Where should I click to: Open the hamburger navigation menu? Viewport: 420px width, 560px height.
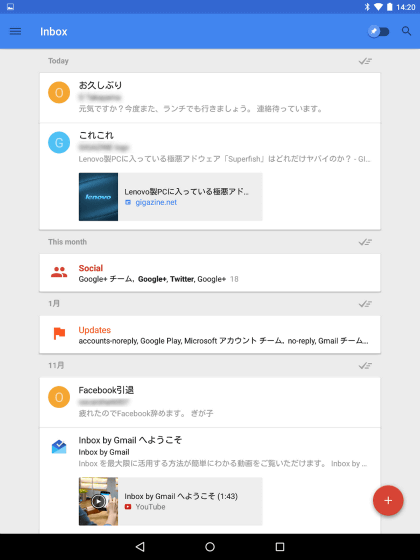(x=15, y=31)
